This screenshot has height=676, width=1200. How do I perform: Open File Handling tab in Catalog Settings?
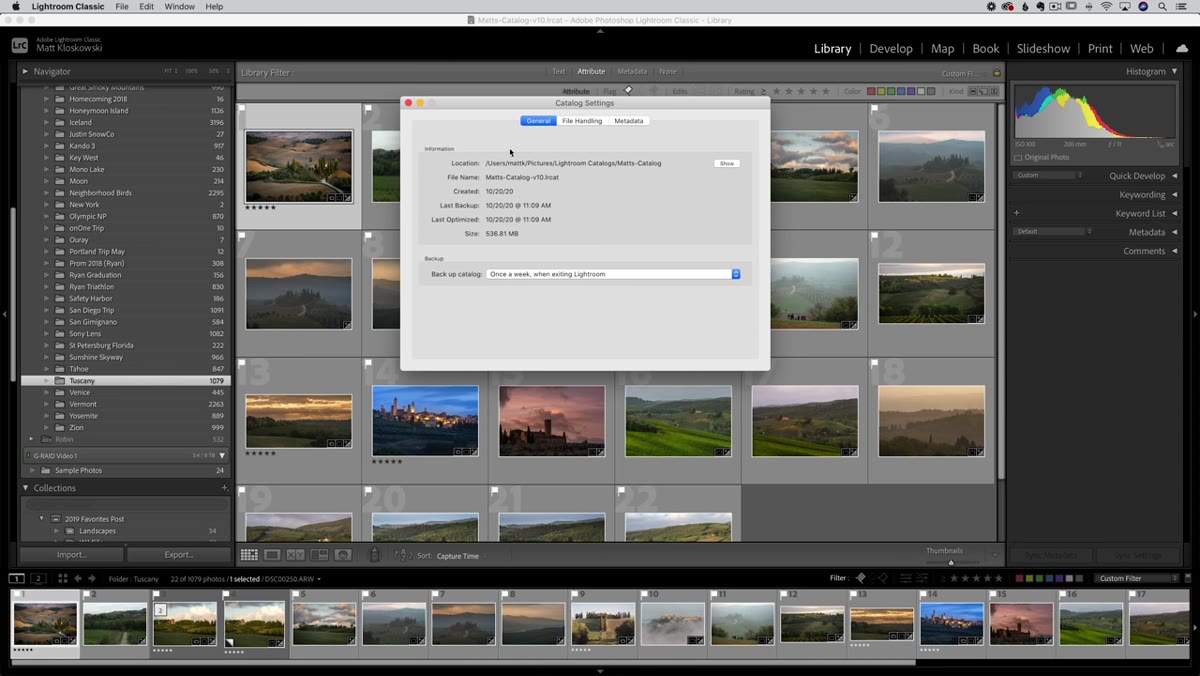[x=582, y=121]
